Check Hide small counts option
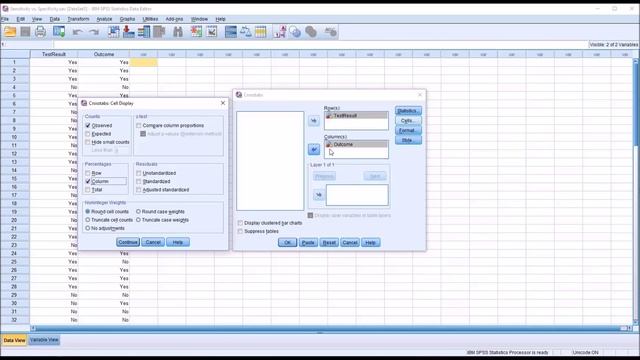 point(88,142)
